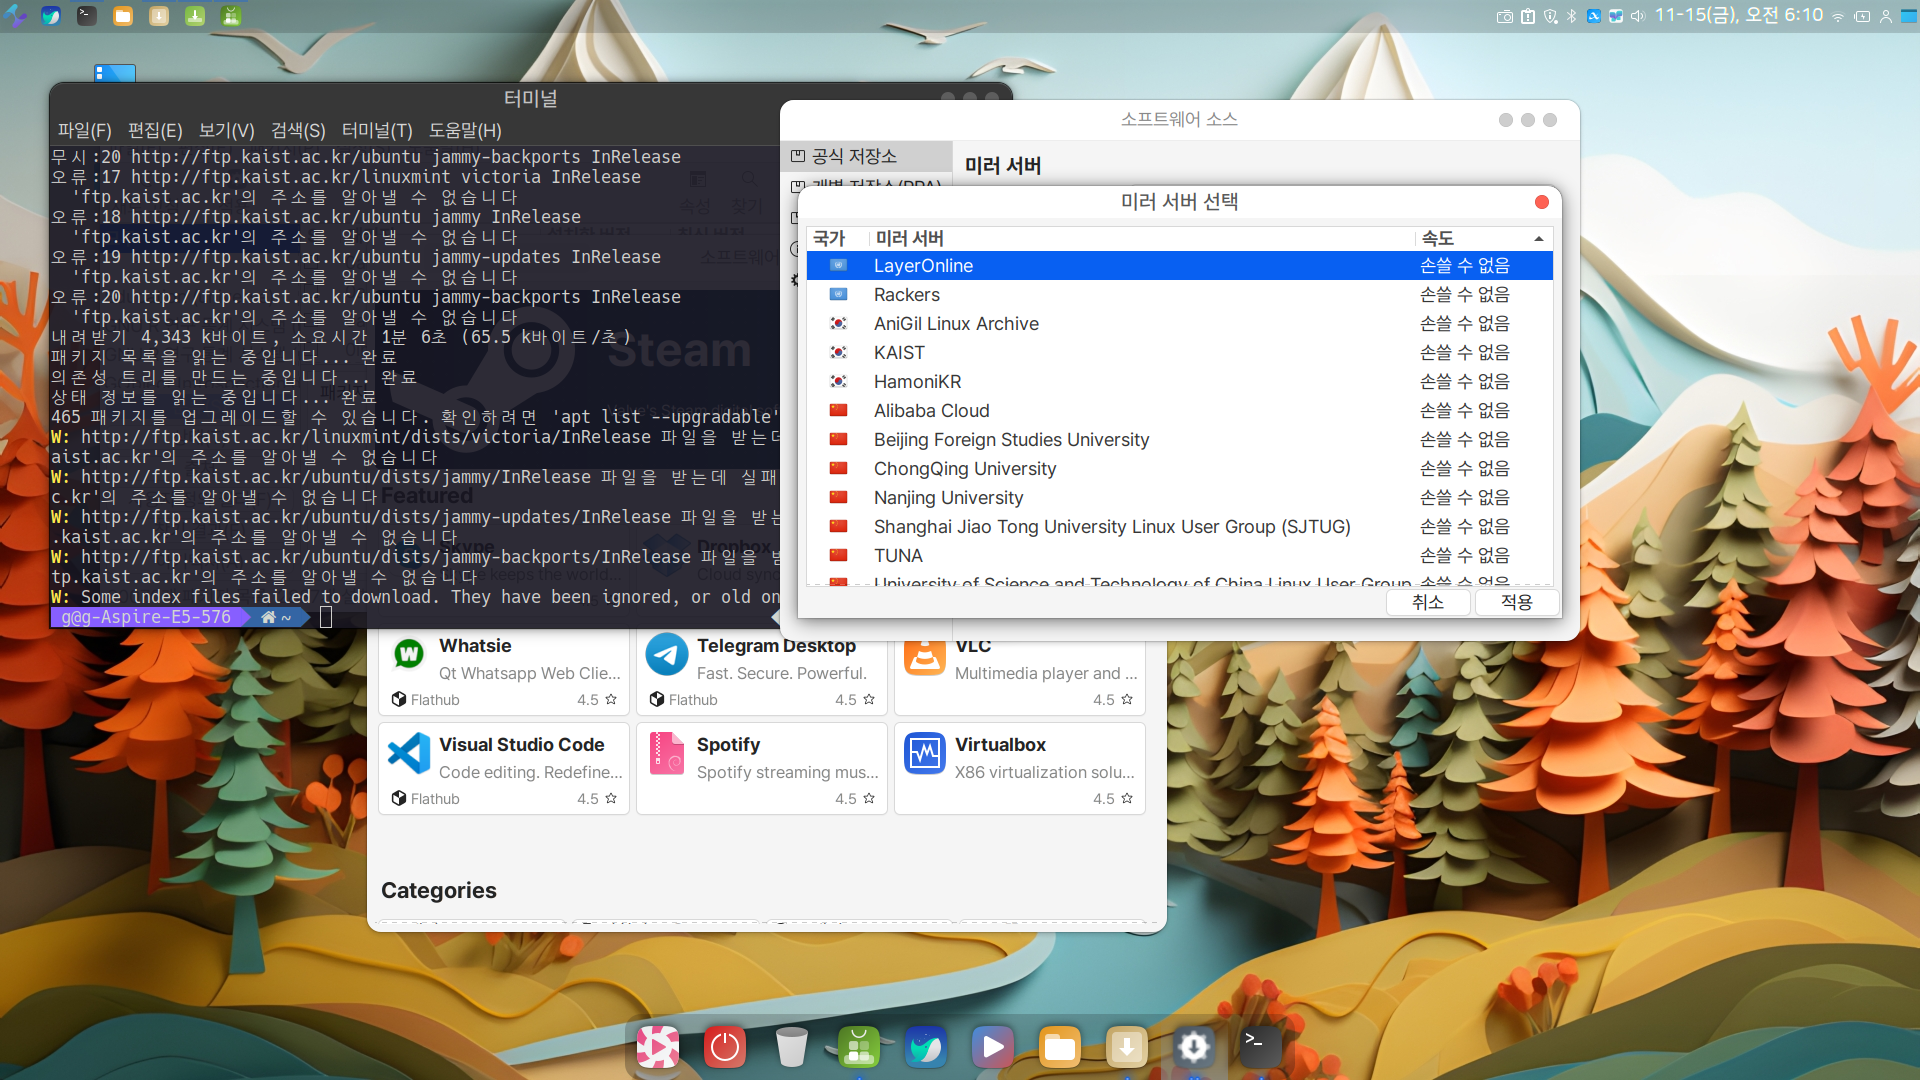Open the 검색(S) menu in the terminal
This screenshot has height=1080, width=1920.
tap(298, 131)
